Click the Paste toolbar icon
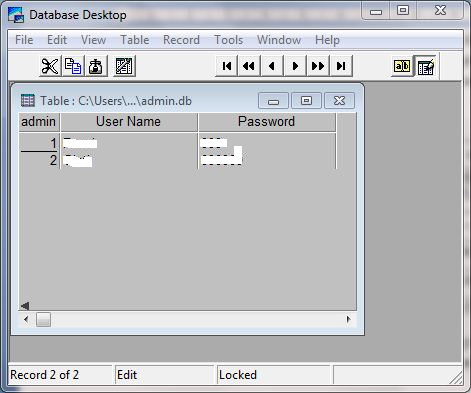Viewport: 471px width, 393px height. click(x=96, y=66)
